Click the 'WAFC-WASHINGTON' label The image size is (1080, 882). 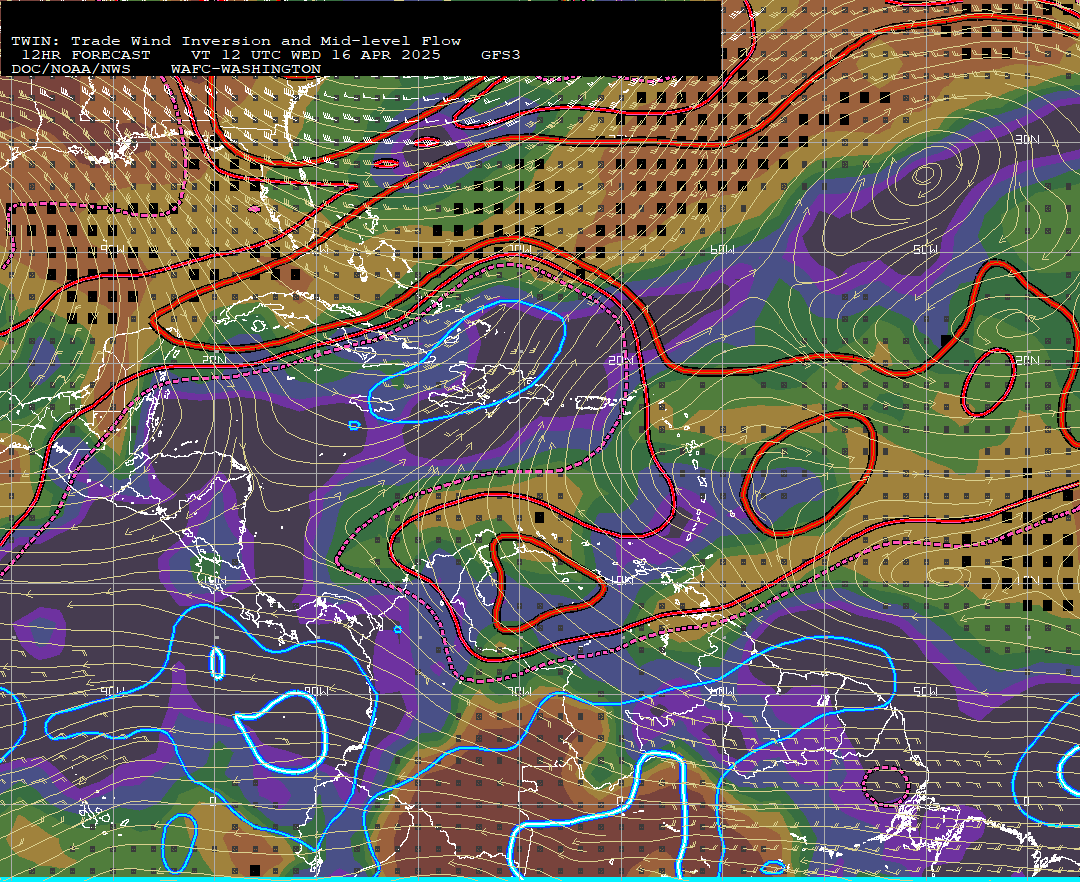tap(246, 70)
